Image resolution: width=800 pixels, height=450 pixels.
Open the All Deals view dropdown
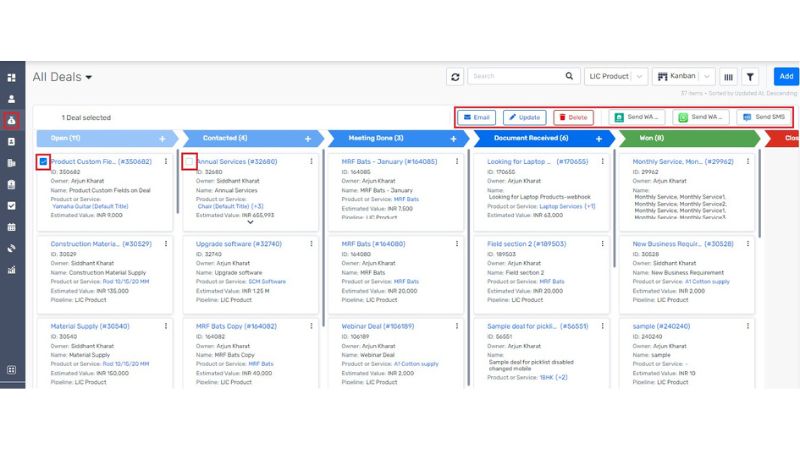pos(62,77)
